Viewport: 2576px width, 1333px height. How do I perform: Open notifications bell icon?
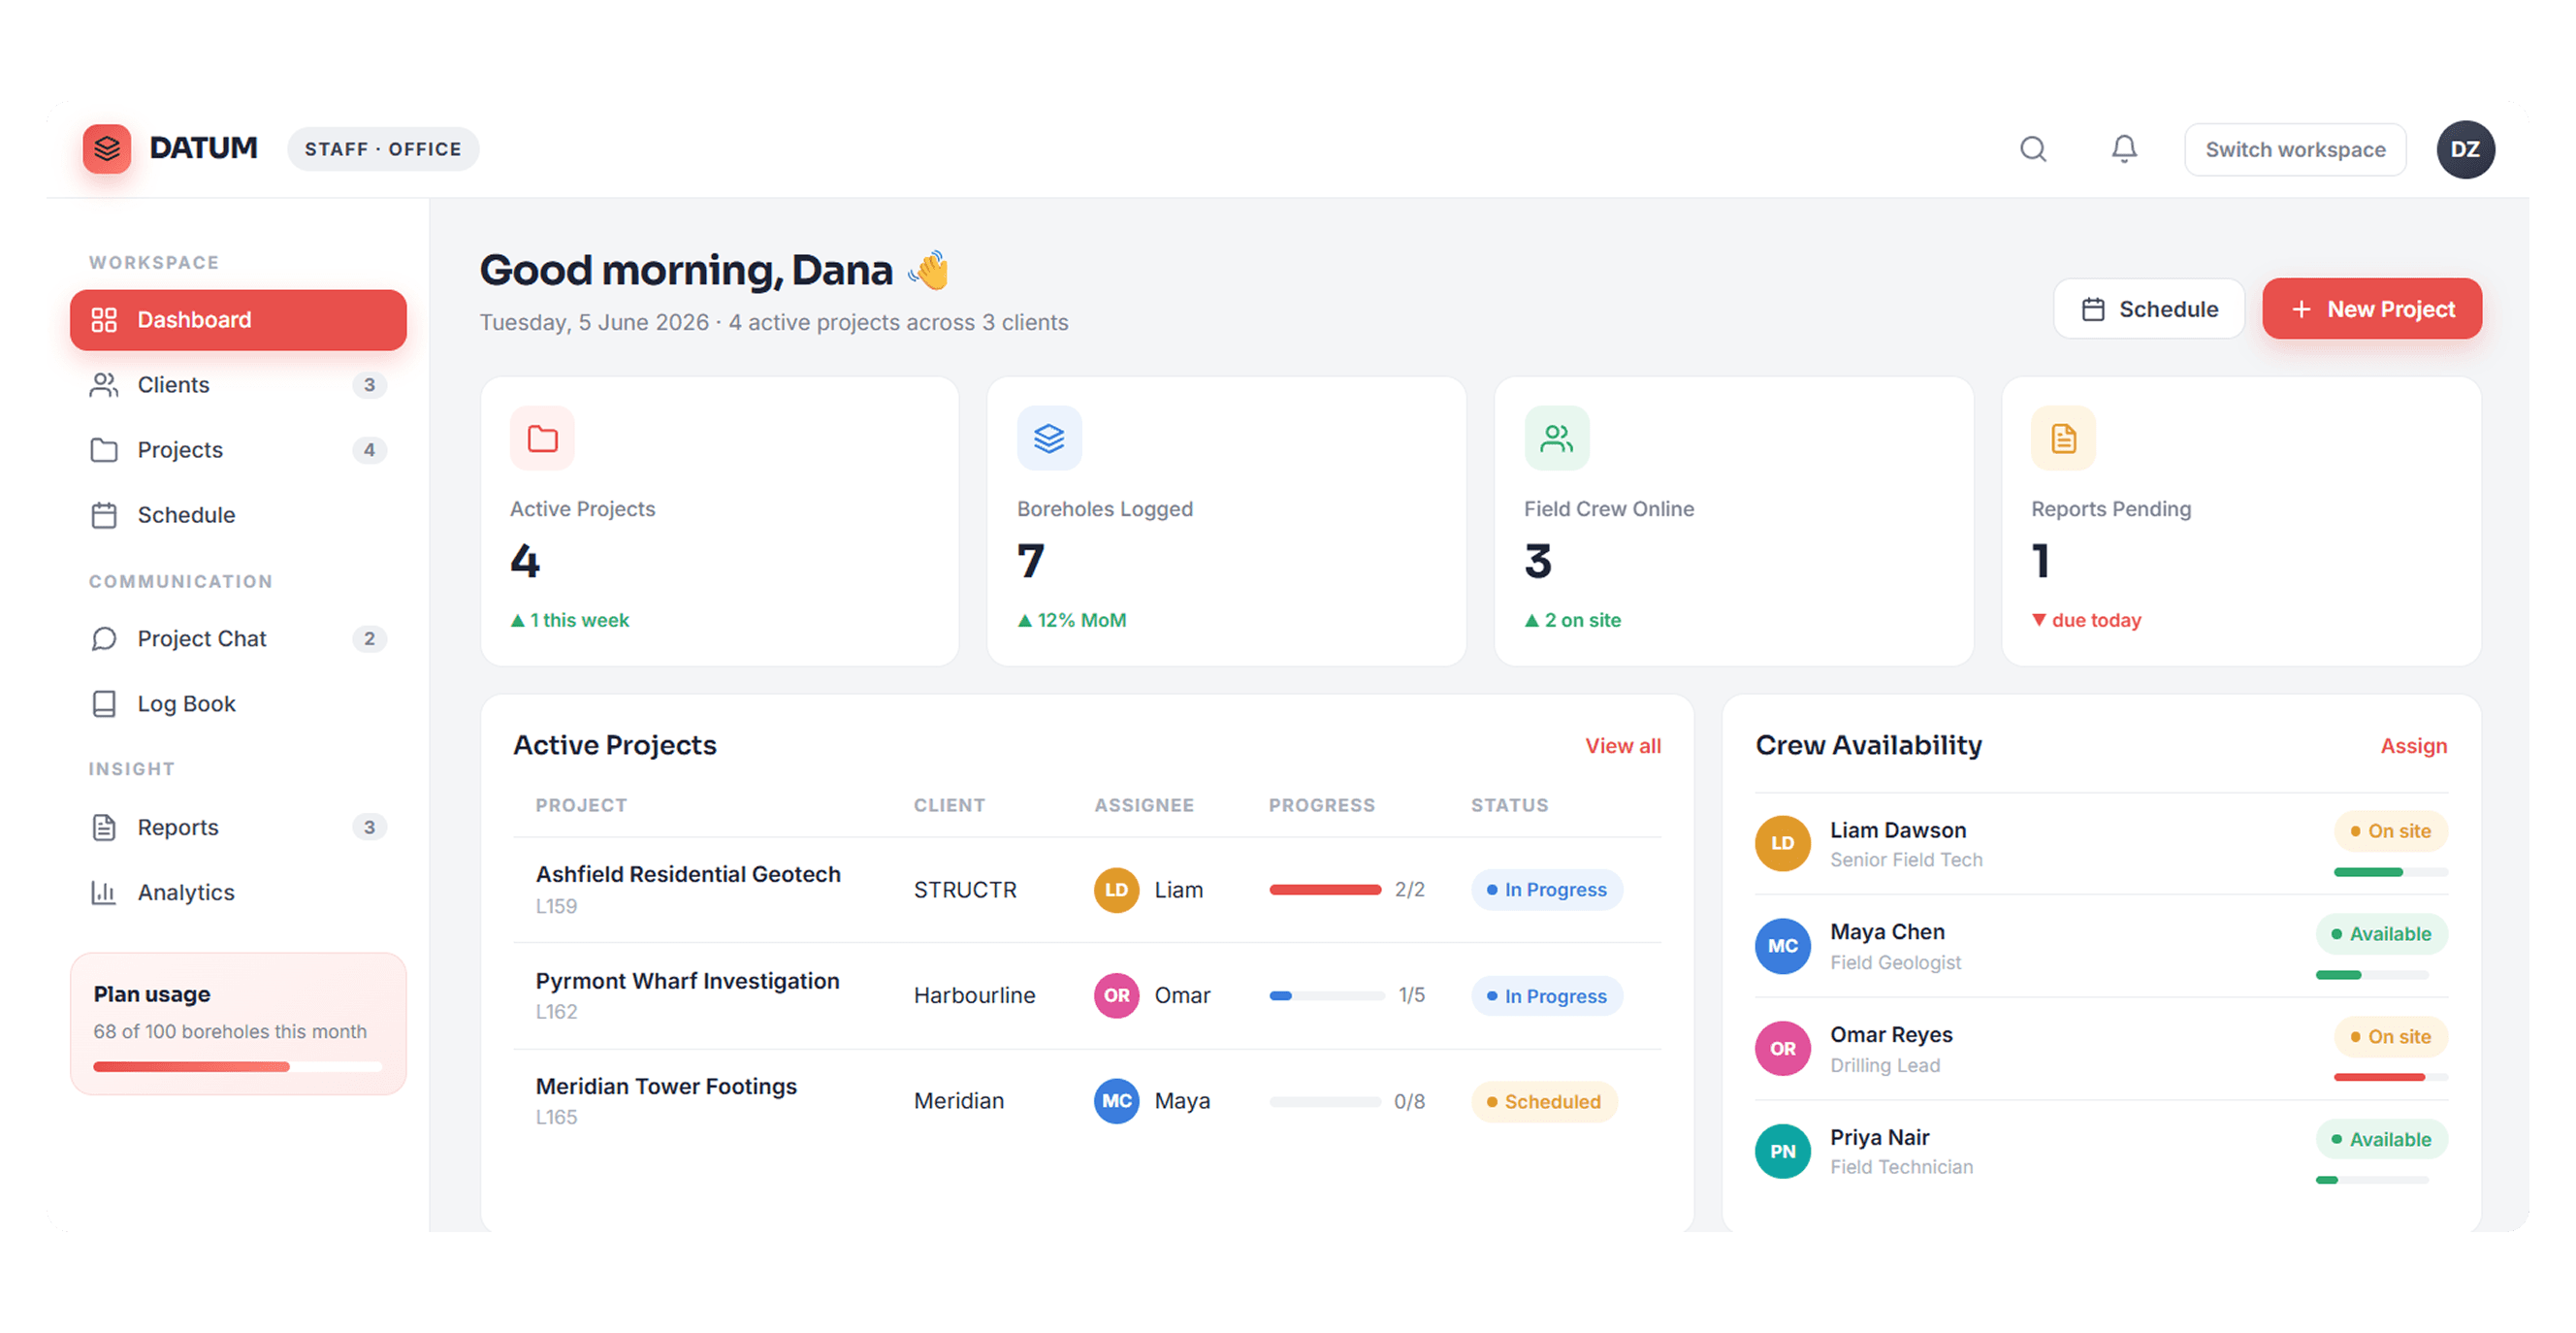(2123, 149)
